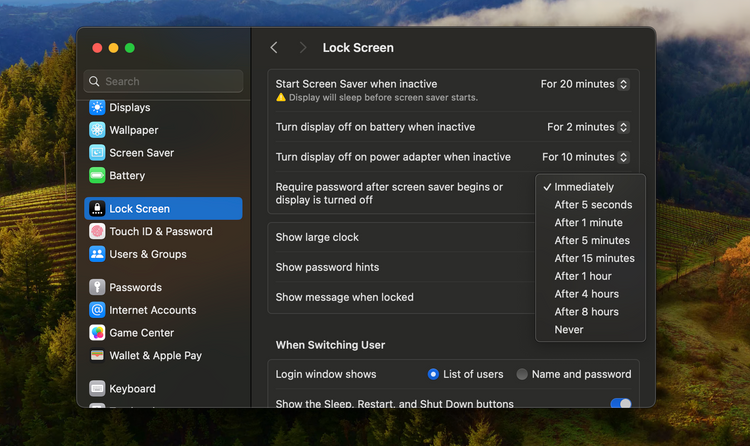Click the Game Center icon
The width and height of the screenshot is (750, 446).
(x=97, y=333)
